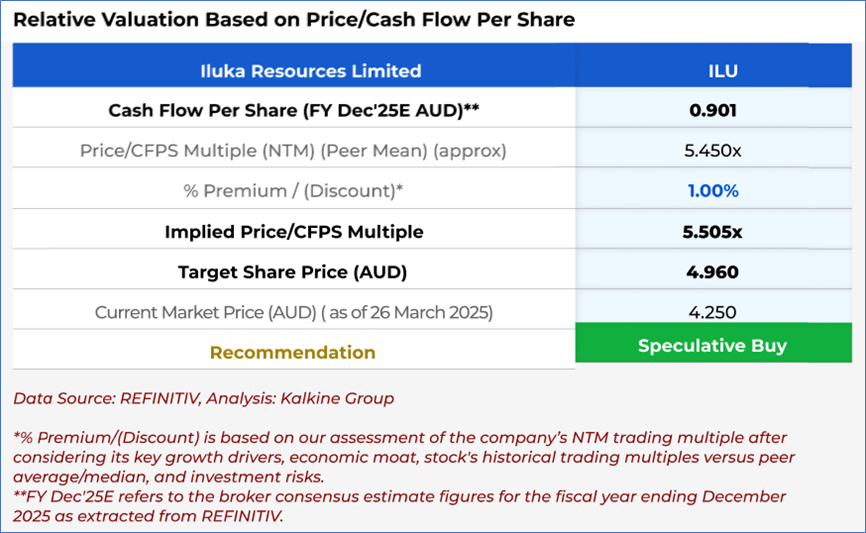This screenshot has width=866, height=533.
Task: Click the Data Source REFINITIV line
Action: coord(203,398)
